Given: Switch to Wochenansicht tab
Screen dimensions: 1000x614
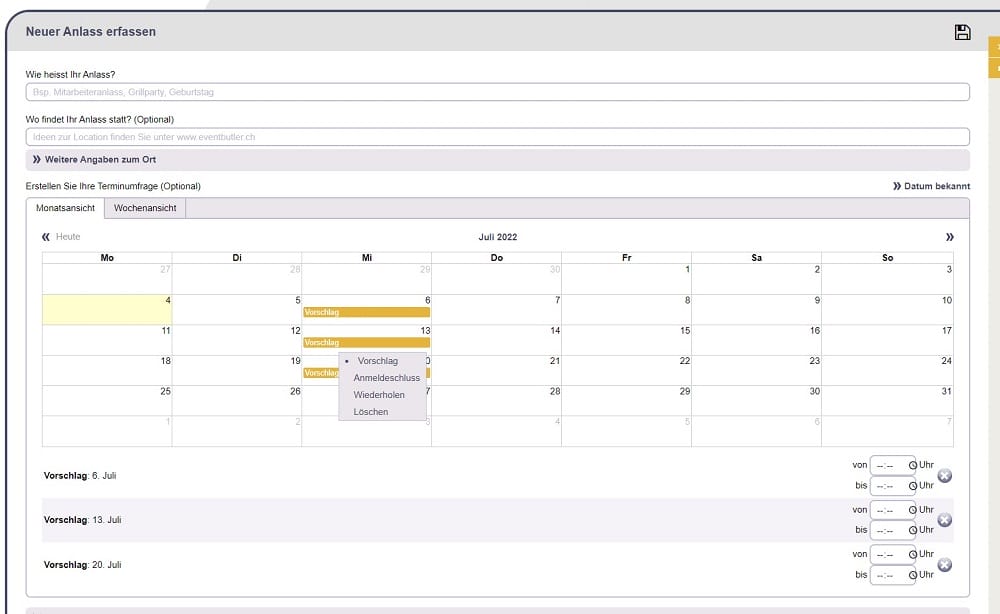Looking at the screenshot, I should tap(145, 208).
